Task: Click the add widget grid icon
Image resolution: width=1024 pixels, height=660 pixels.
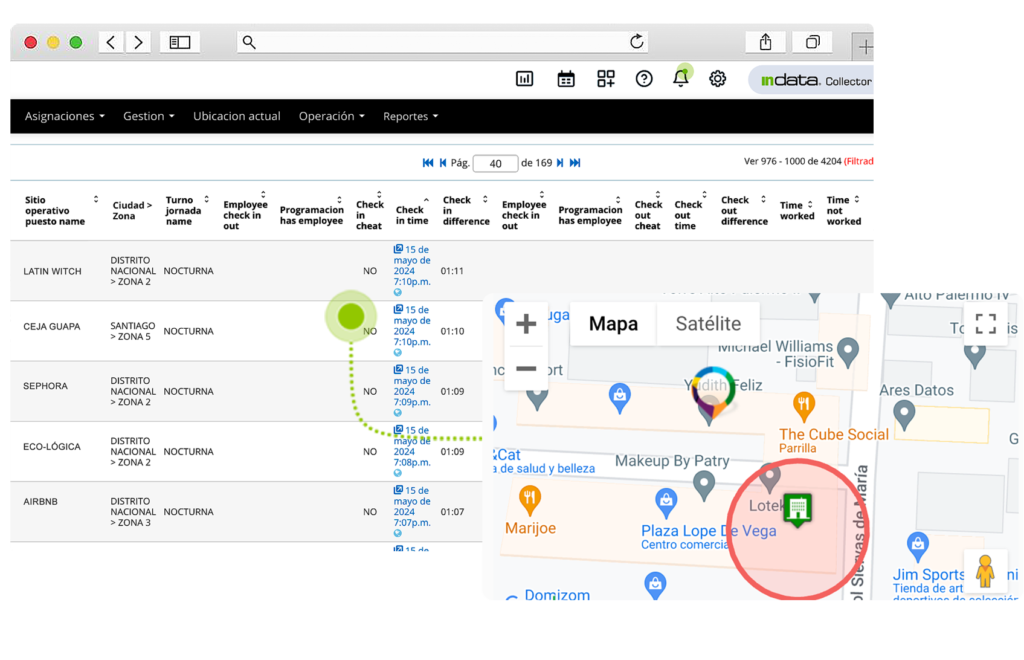Action: (x=605, y=78)
